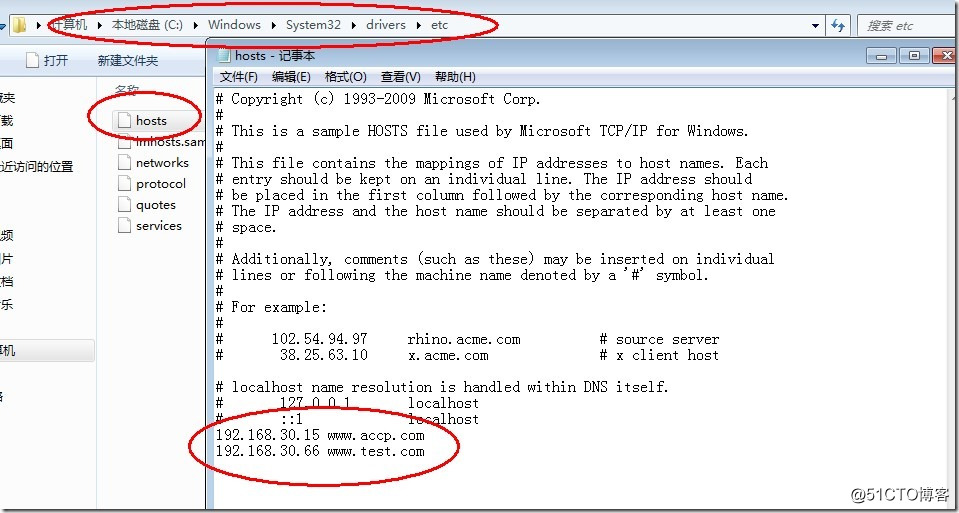Click System32 in the address path
Screen dimensions: 959x513
(x=311, y=25)
